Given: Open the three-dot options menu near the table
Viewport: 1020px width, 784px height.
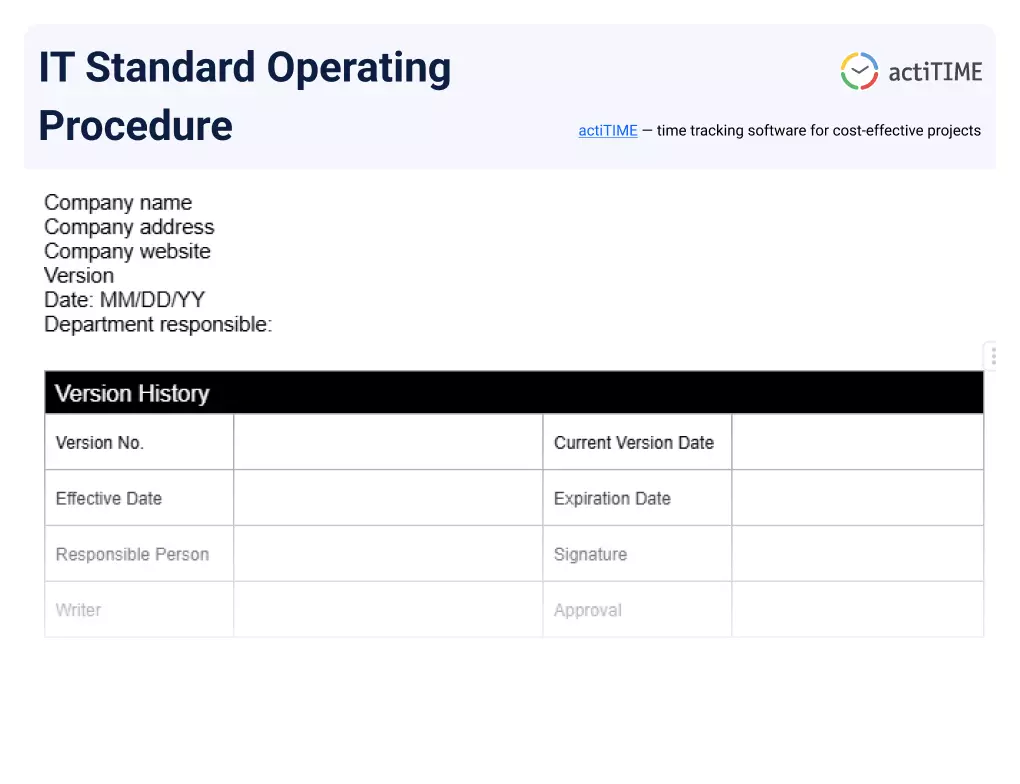Looking at the screenshot, I should click(x=992, y=355).
